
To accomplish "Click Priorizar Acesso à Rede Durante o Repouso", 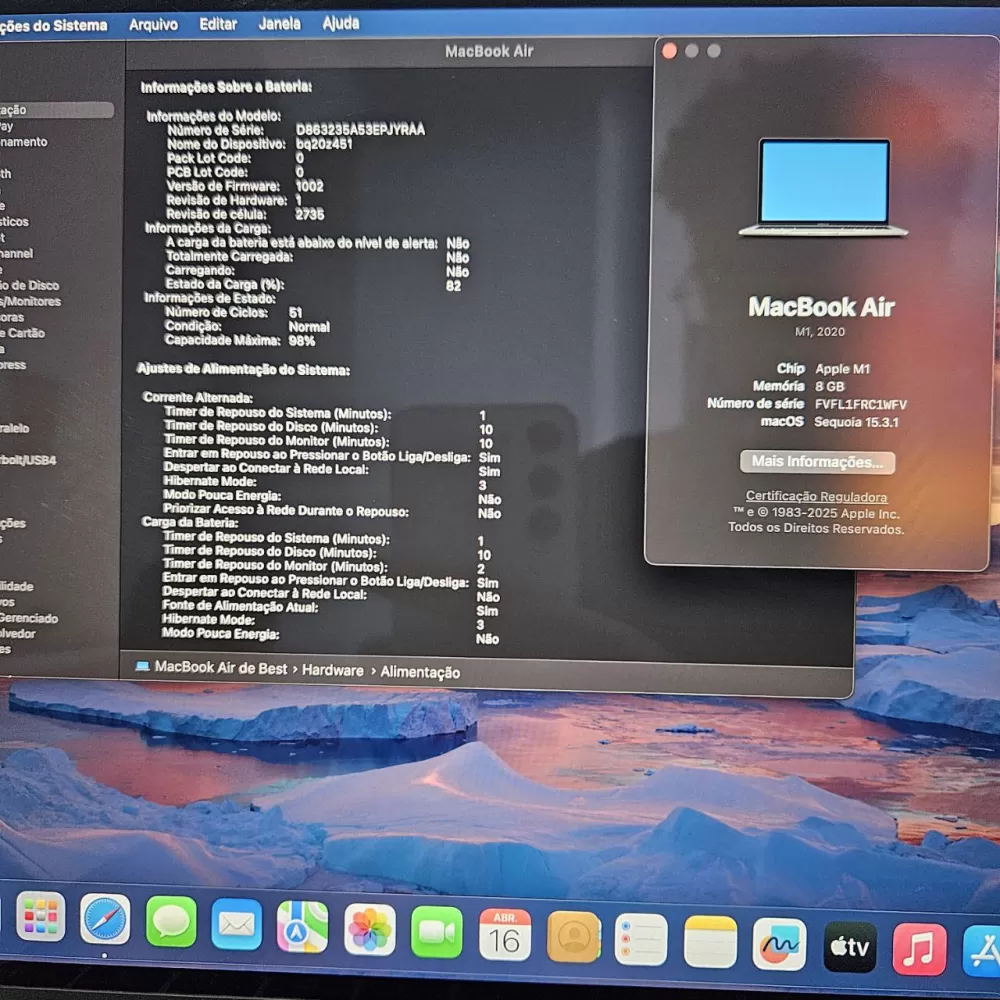I will pos(286,510).
